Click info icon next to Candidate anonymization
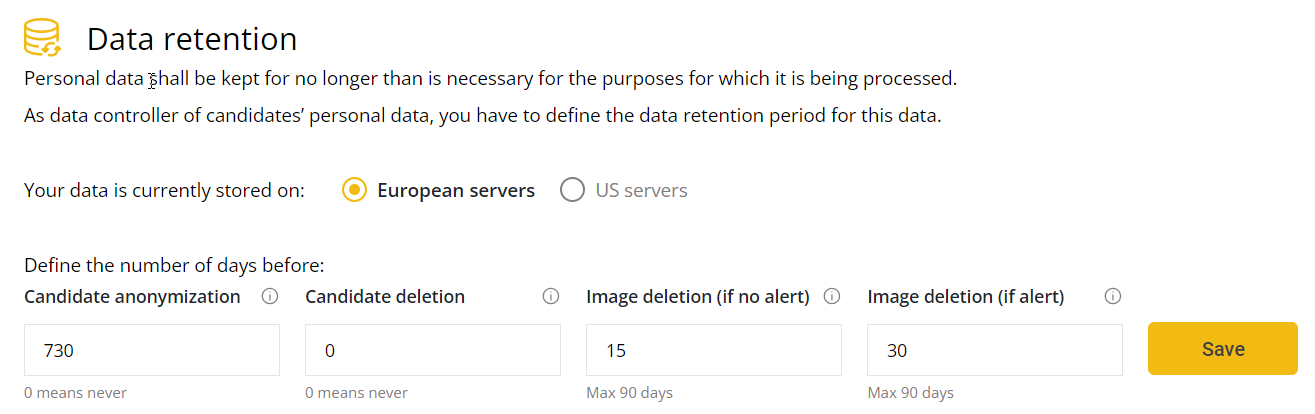The width and height of the screenshot is (1315, 414). (269, 297)
